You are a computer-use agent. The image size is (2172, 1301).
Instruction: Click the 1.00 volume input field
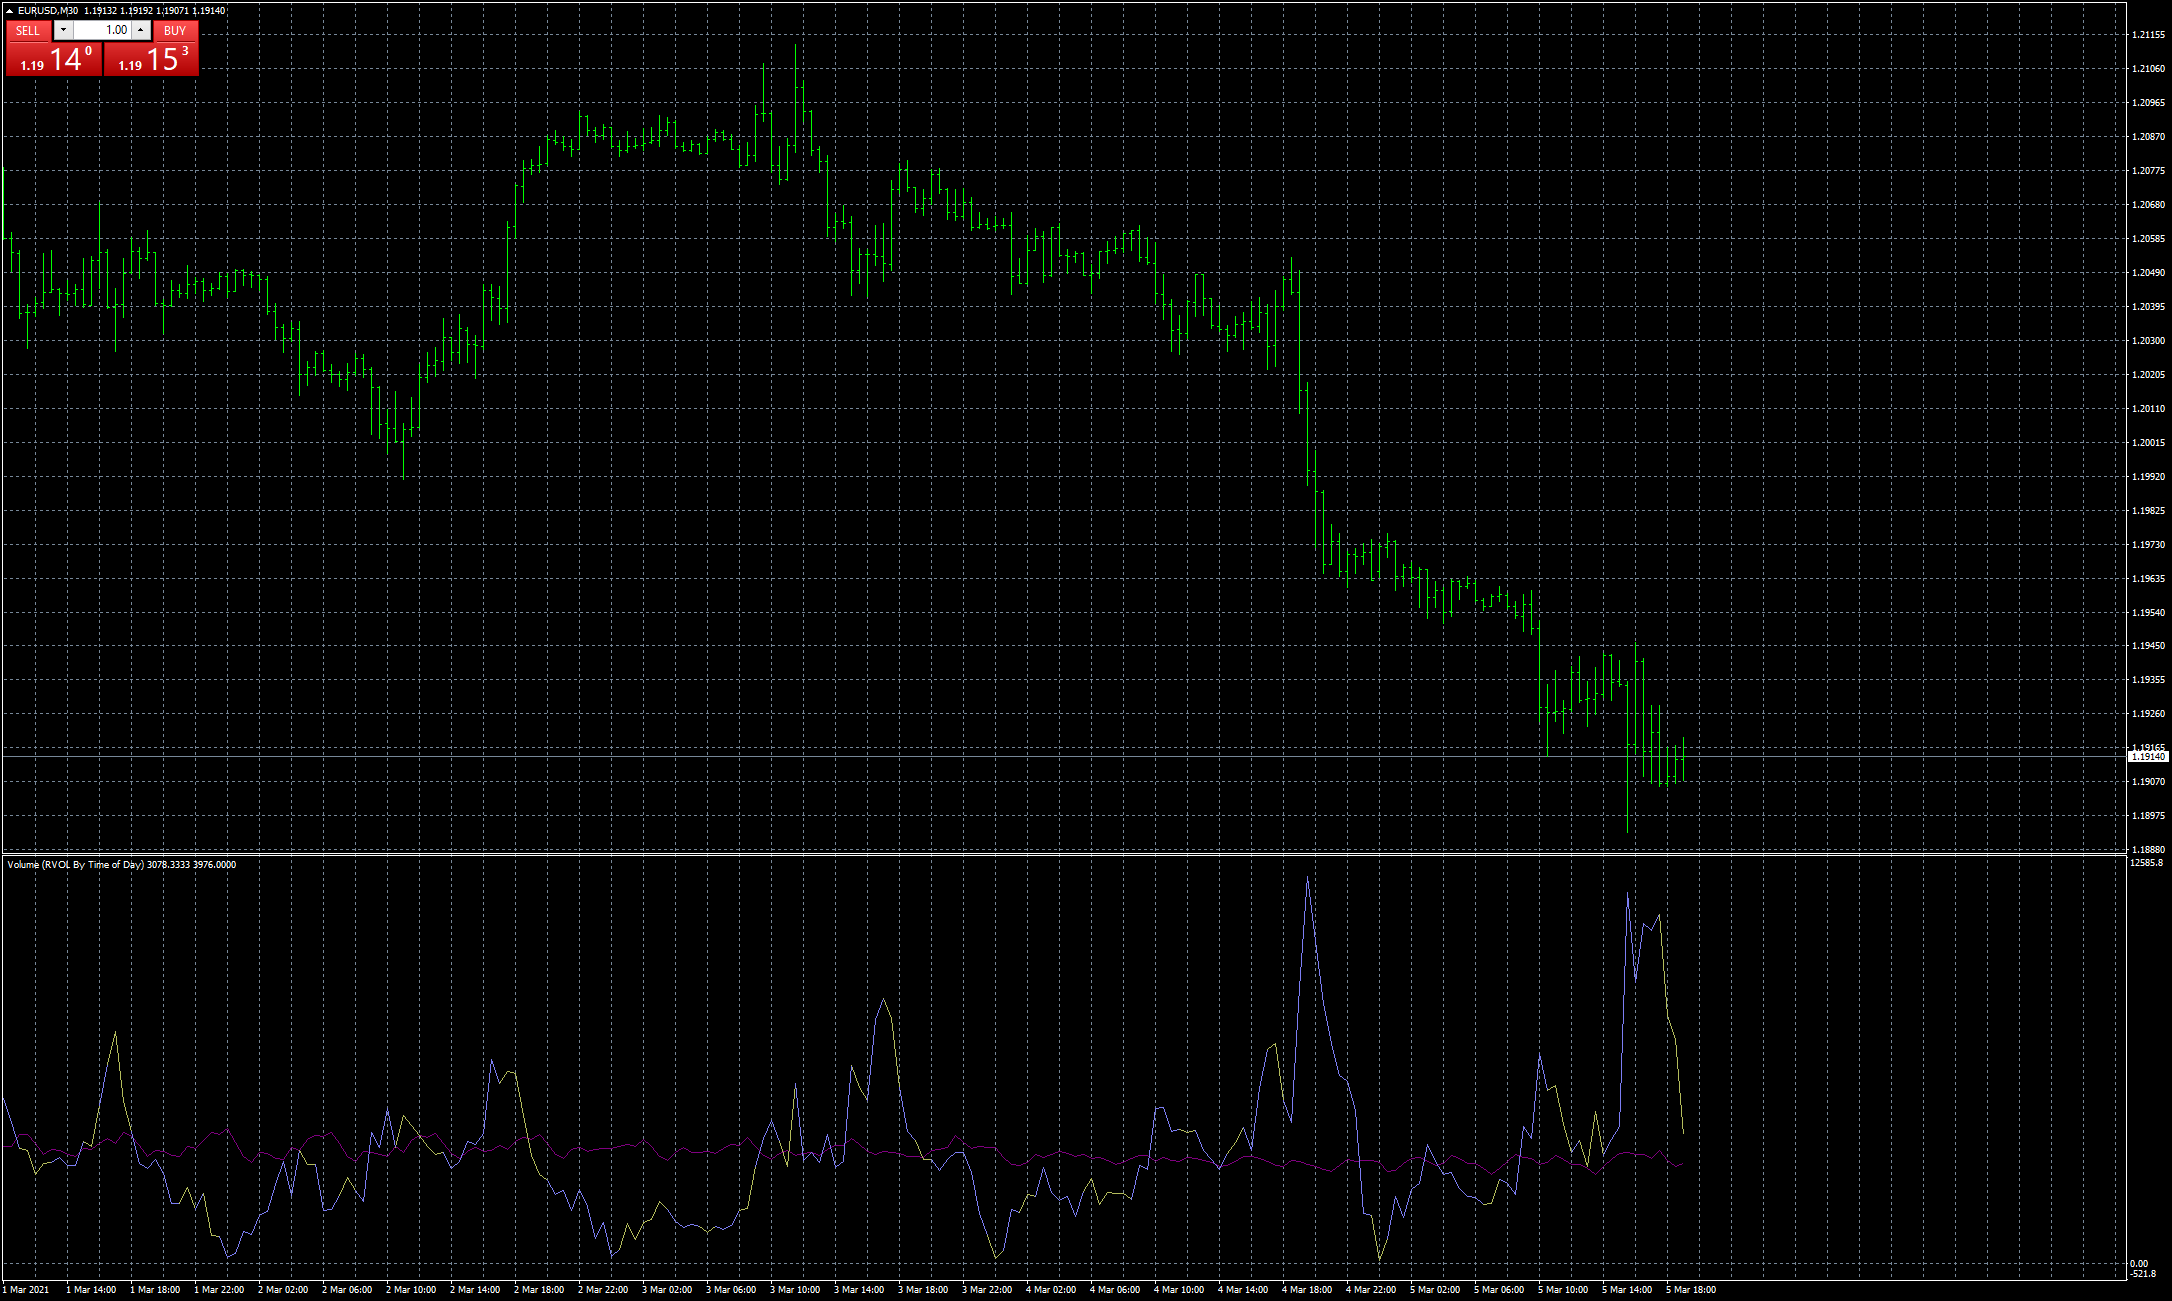(102, 30)
